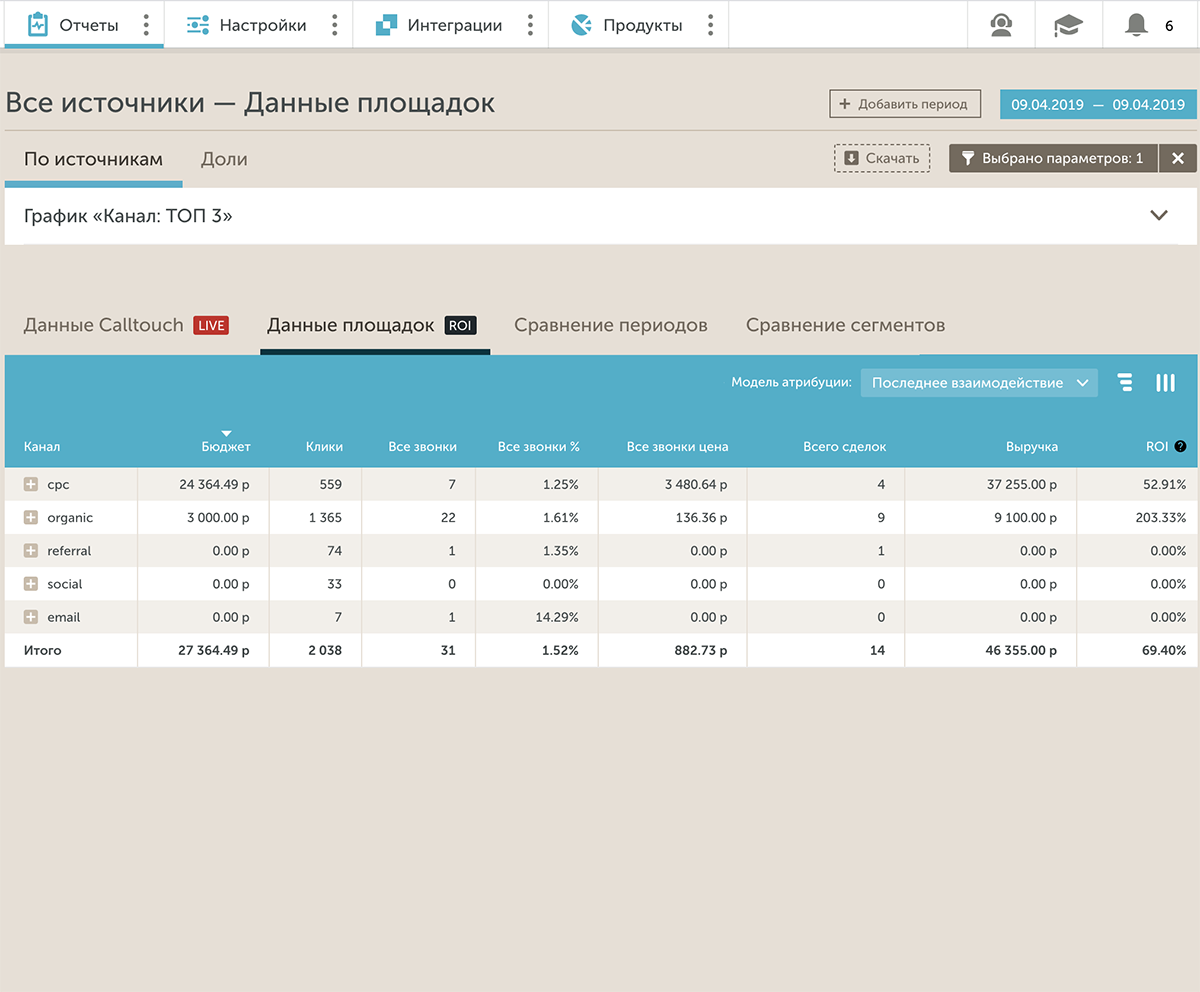Click the Добавить период button

[905, 104]
